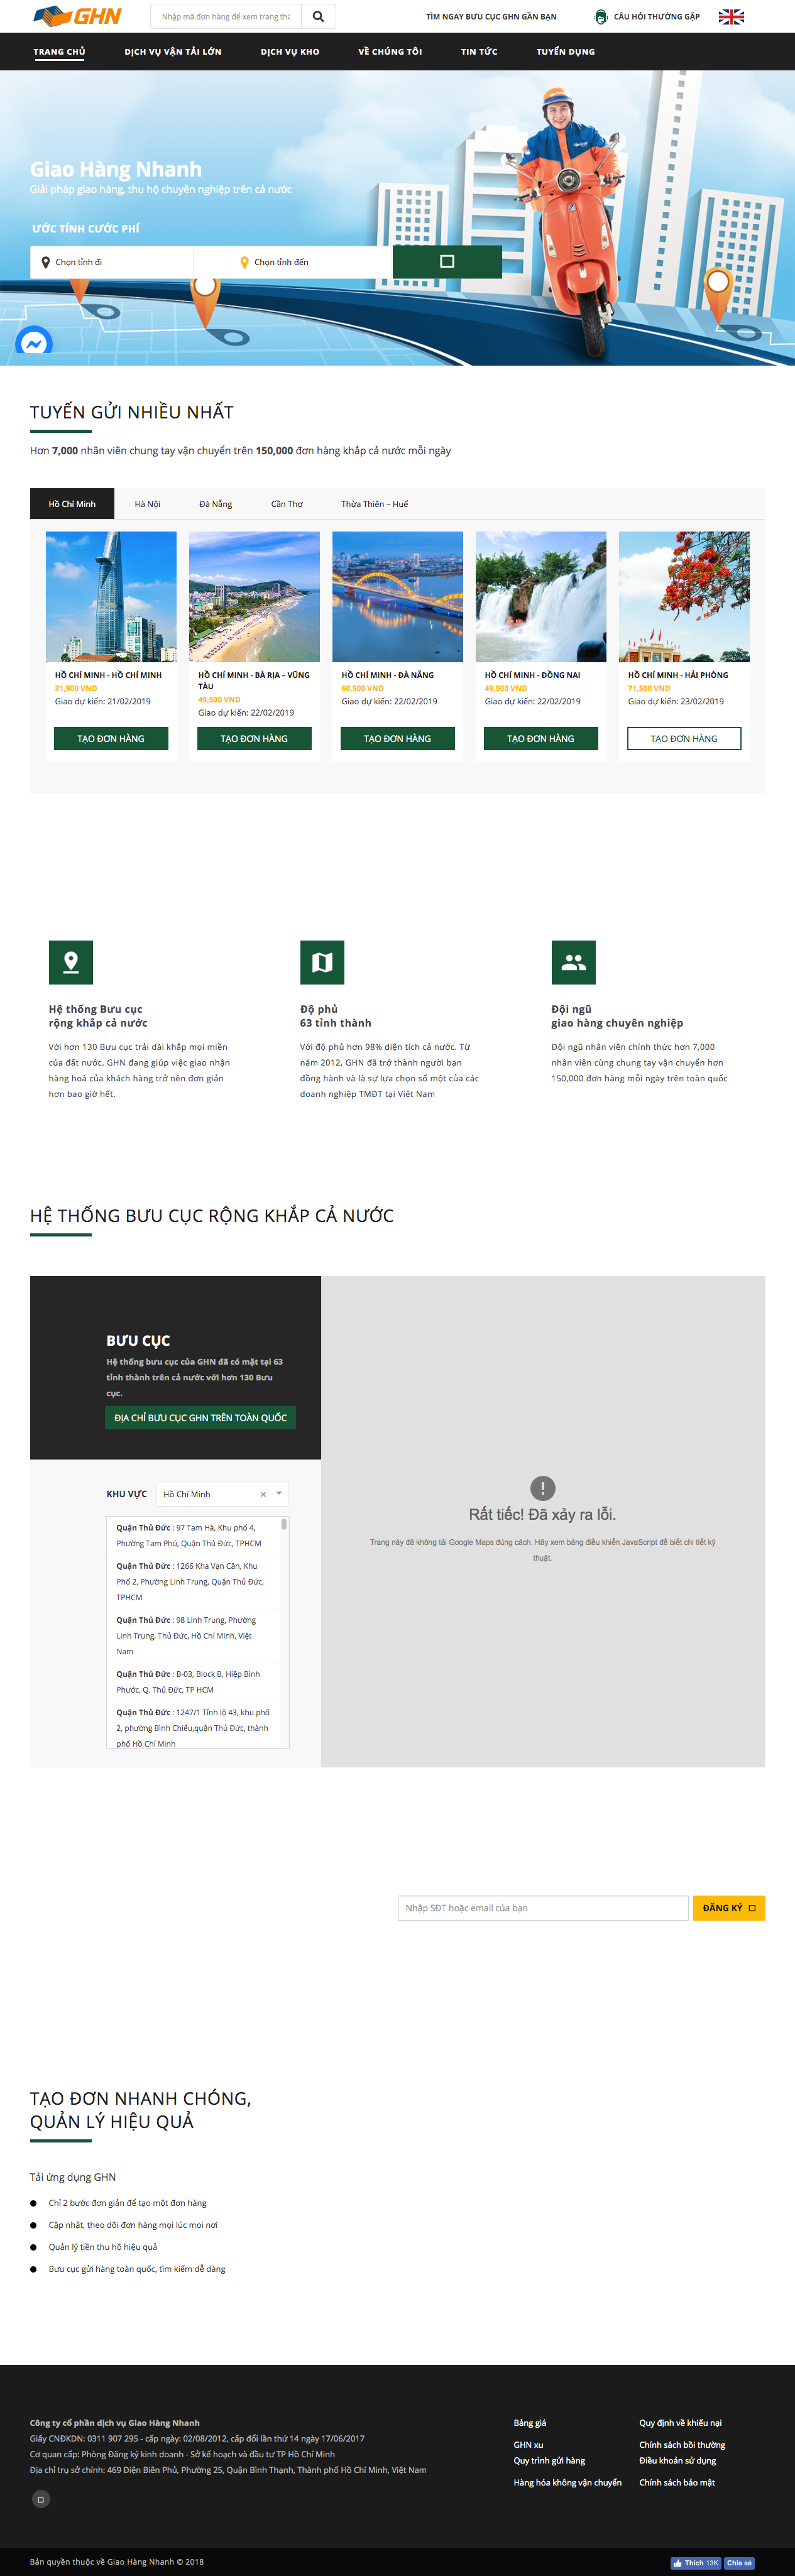Select the 'B-03, Block B, Hiệp Bình Phước' address
This screenshot has height=2576, width=795.
click(x=193, y=1681)
